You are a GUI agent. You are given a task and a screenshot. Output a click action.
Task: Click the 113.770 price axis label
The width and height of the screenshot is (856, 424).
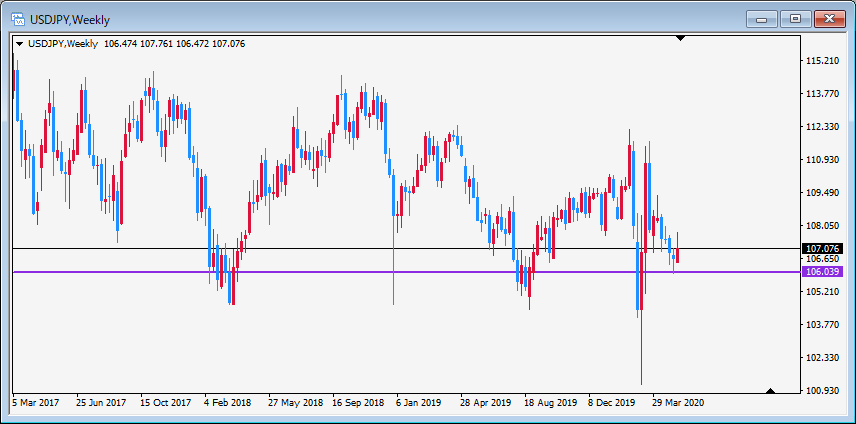(x=822, y=94)
